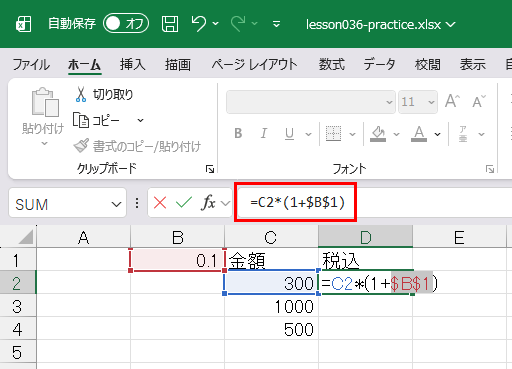Select column A header
The height and width of the screenshot is (369, 512).
(x=83, y=237)
